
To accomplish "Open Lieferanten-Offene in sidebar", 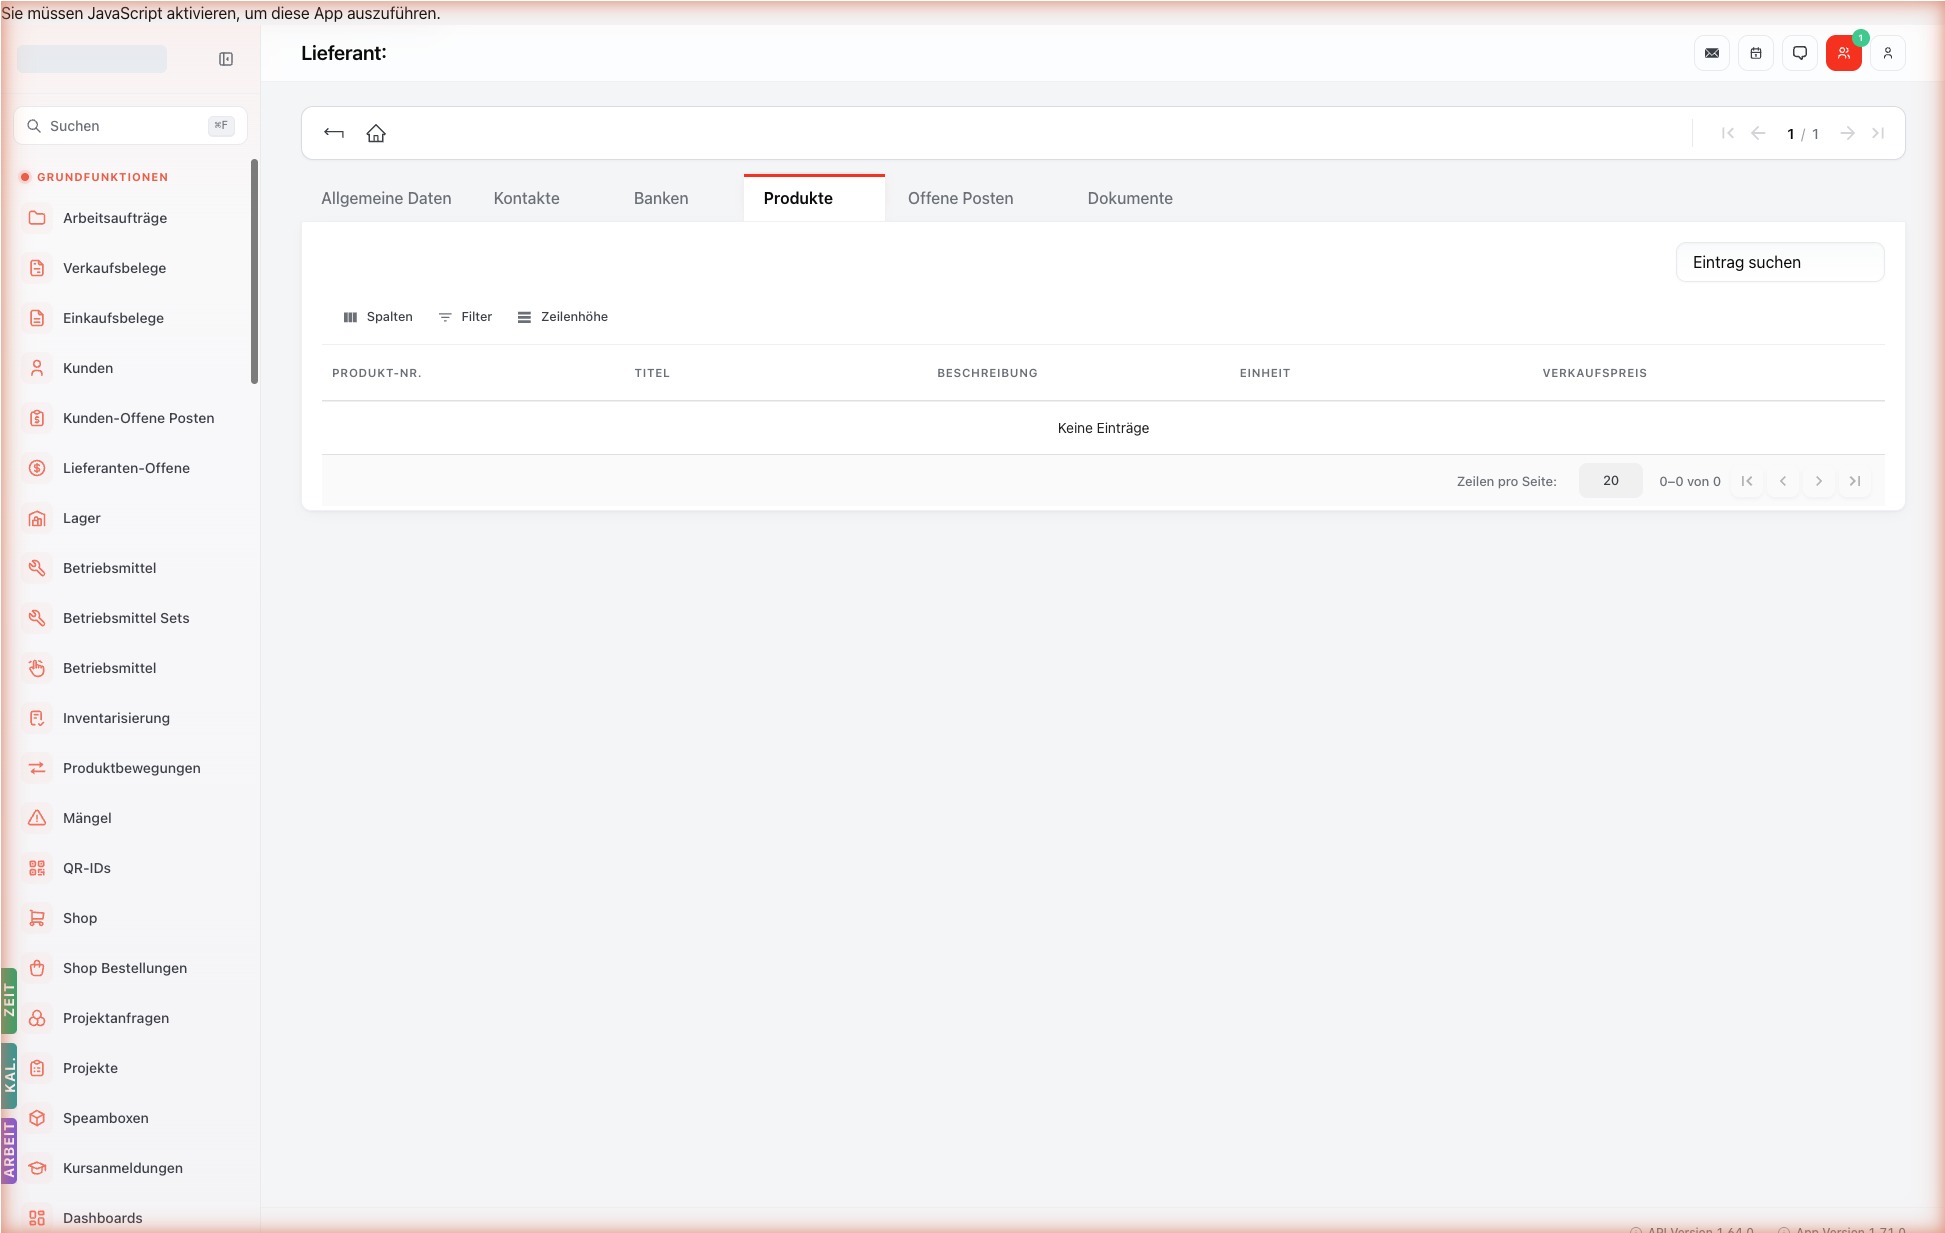I will (131, 468).
